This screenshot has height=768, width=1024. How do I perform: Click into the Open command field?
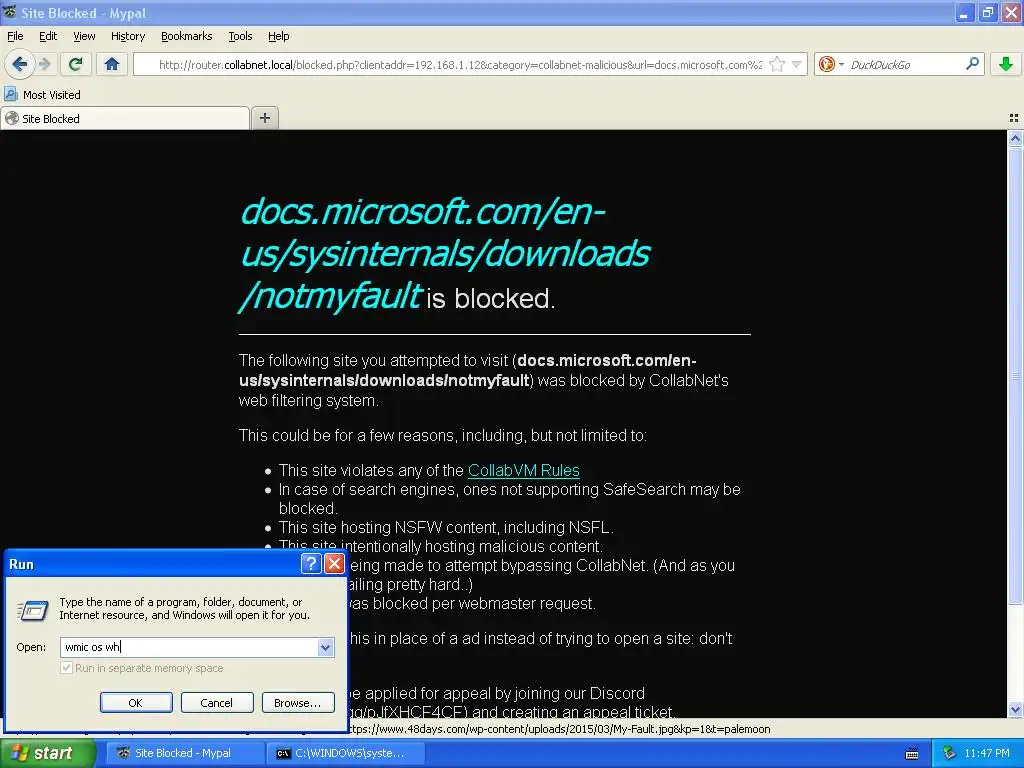[x=189, y=647]
